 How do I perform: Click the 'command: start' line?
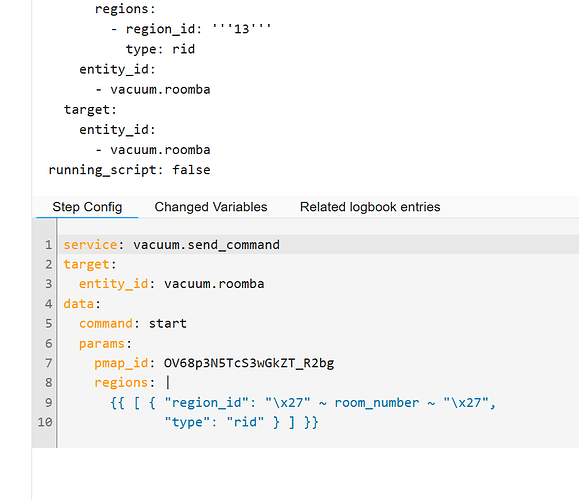(x=133, y=323)
